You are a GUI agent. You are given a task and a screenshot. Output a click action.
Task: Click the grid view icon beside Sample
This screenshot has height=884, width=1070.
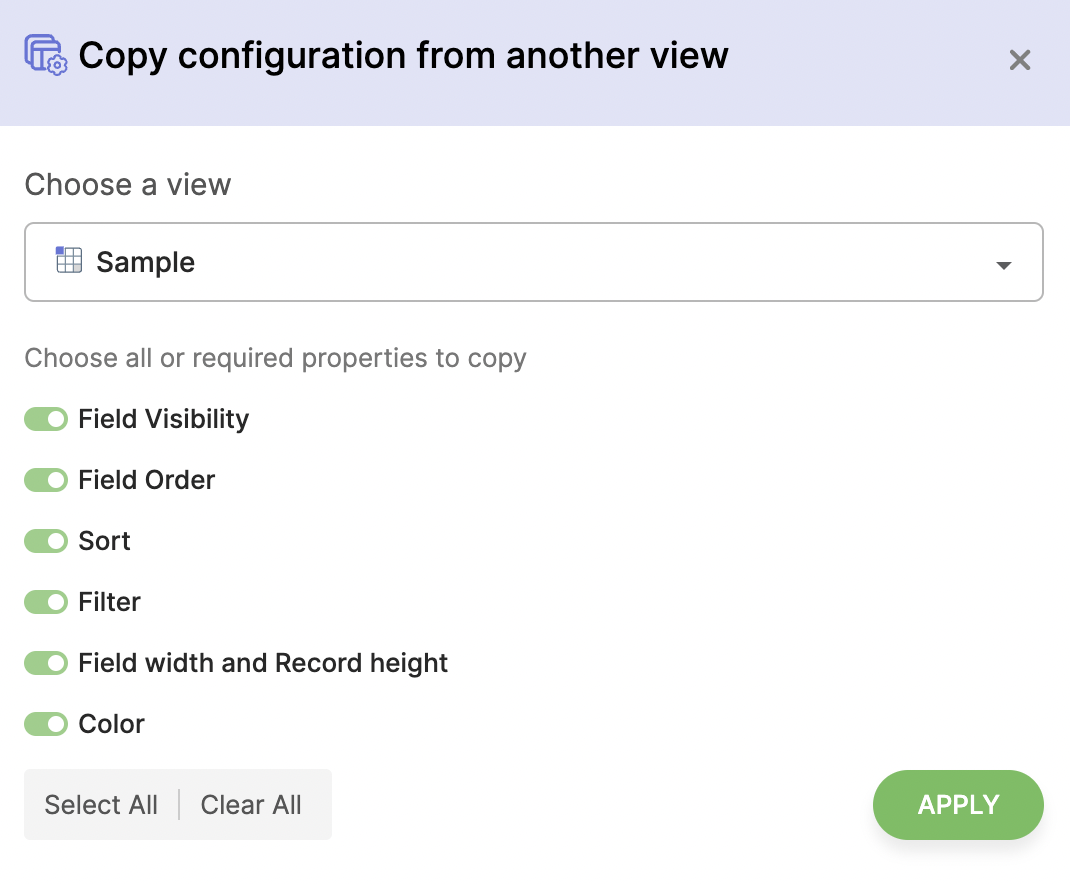(x=69, y=261)
